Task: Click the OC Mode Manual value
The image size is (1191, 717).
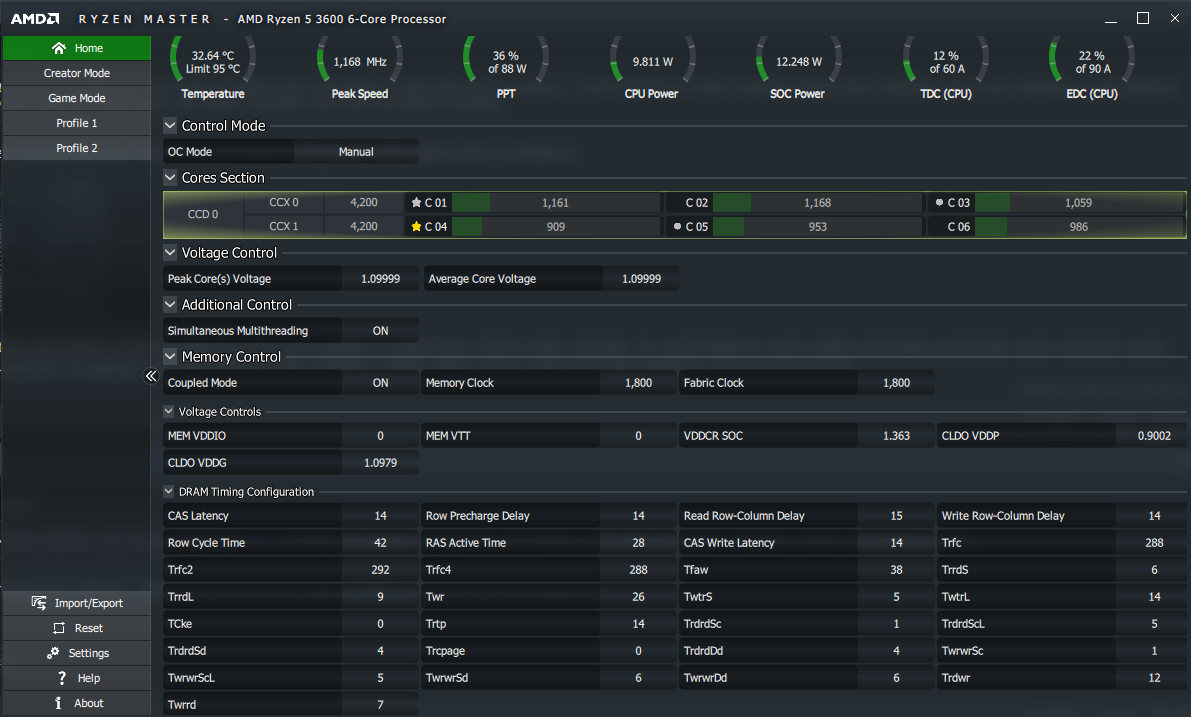Action: coord(356,152)
